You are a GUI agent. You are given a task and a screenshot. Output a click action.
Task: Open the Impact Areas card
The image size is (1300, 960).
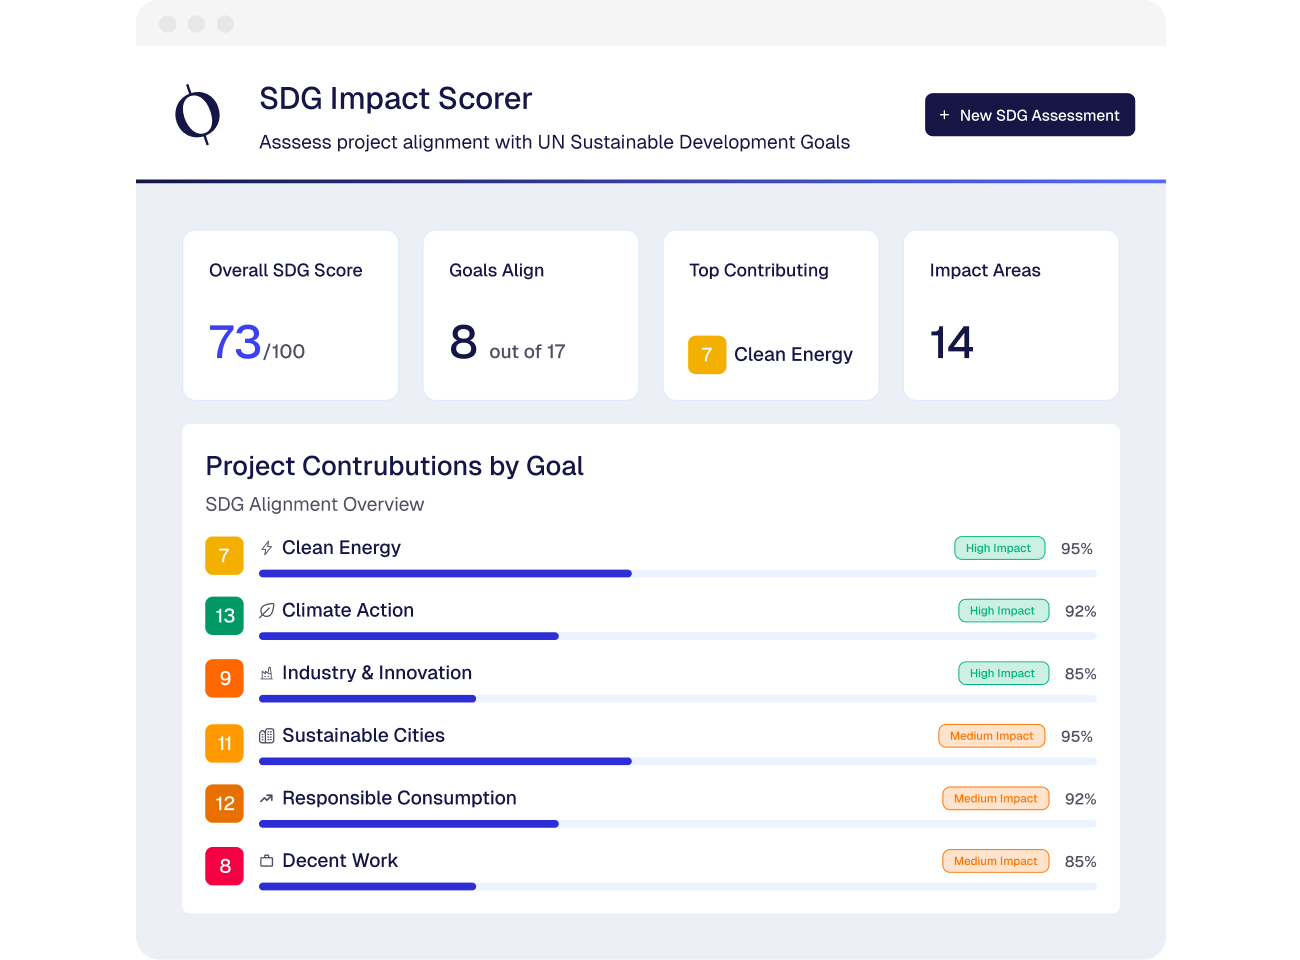click(x=1010, y=315)
